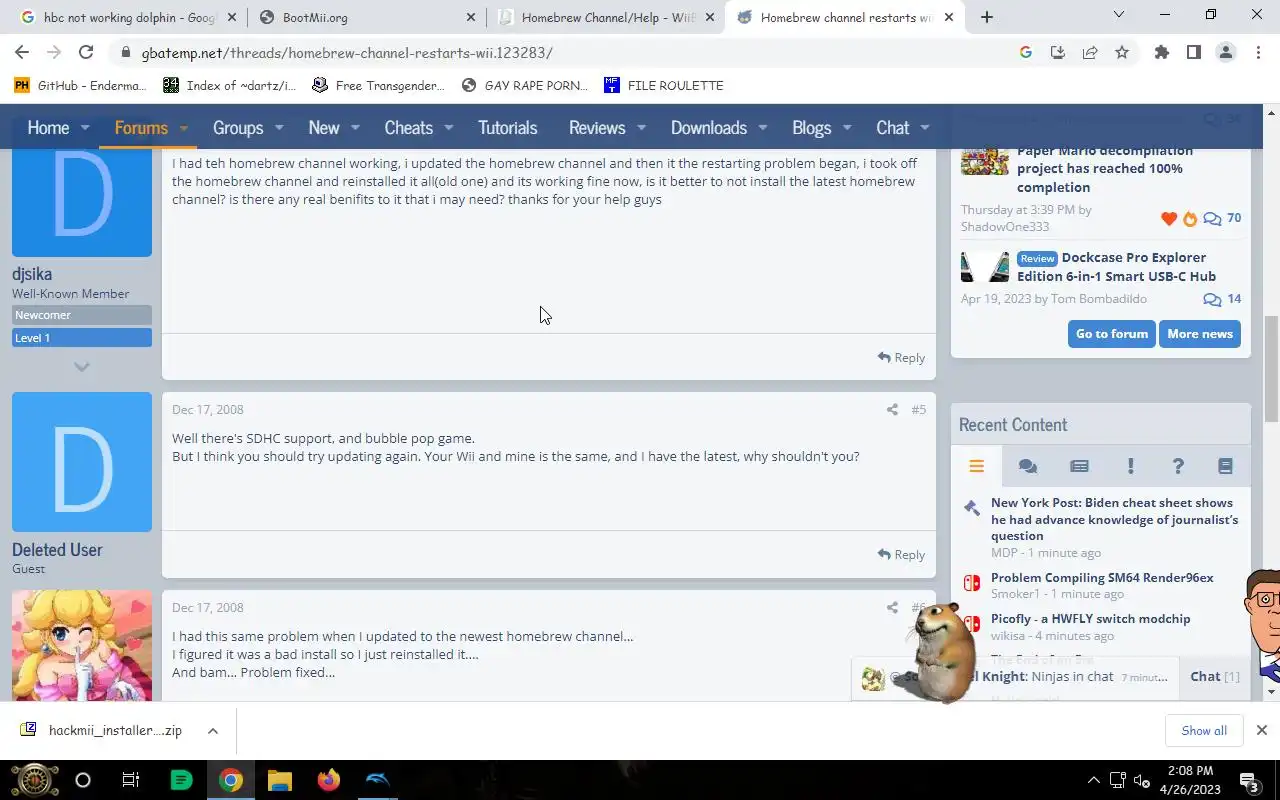Click the Princess Peach avatar image
This screenshot has height=800, width=1280.
click(x=82, y=645)
